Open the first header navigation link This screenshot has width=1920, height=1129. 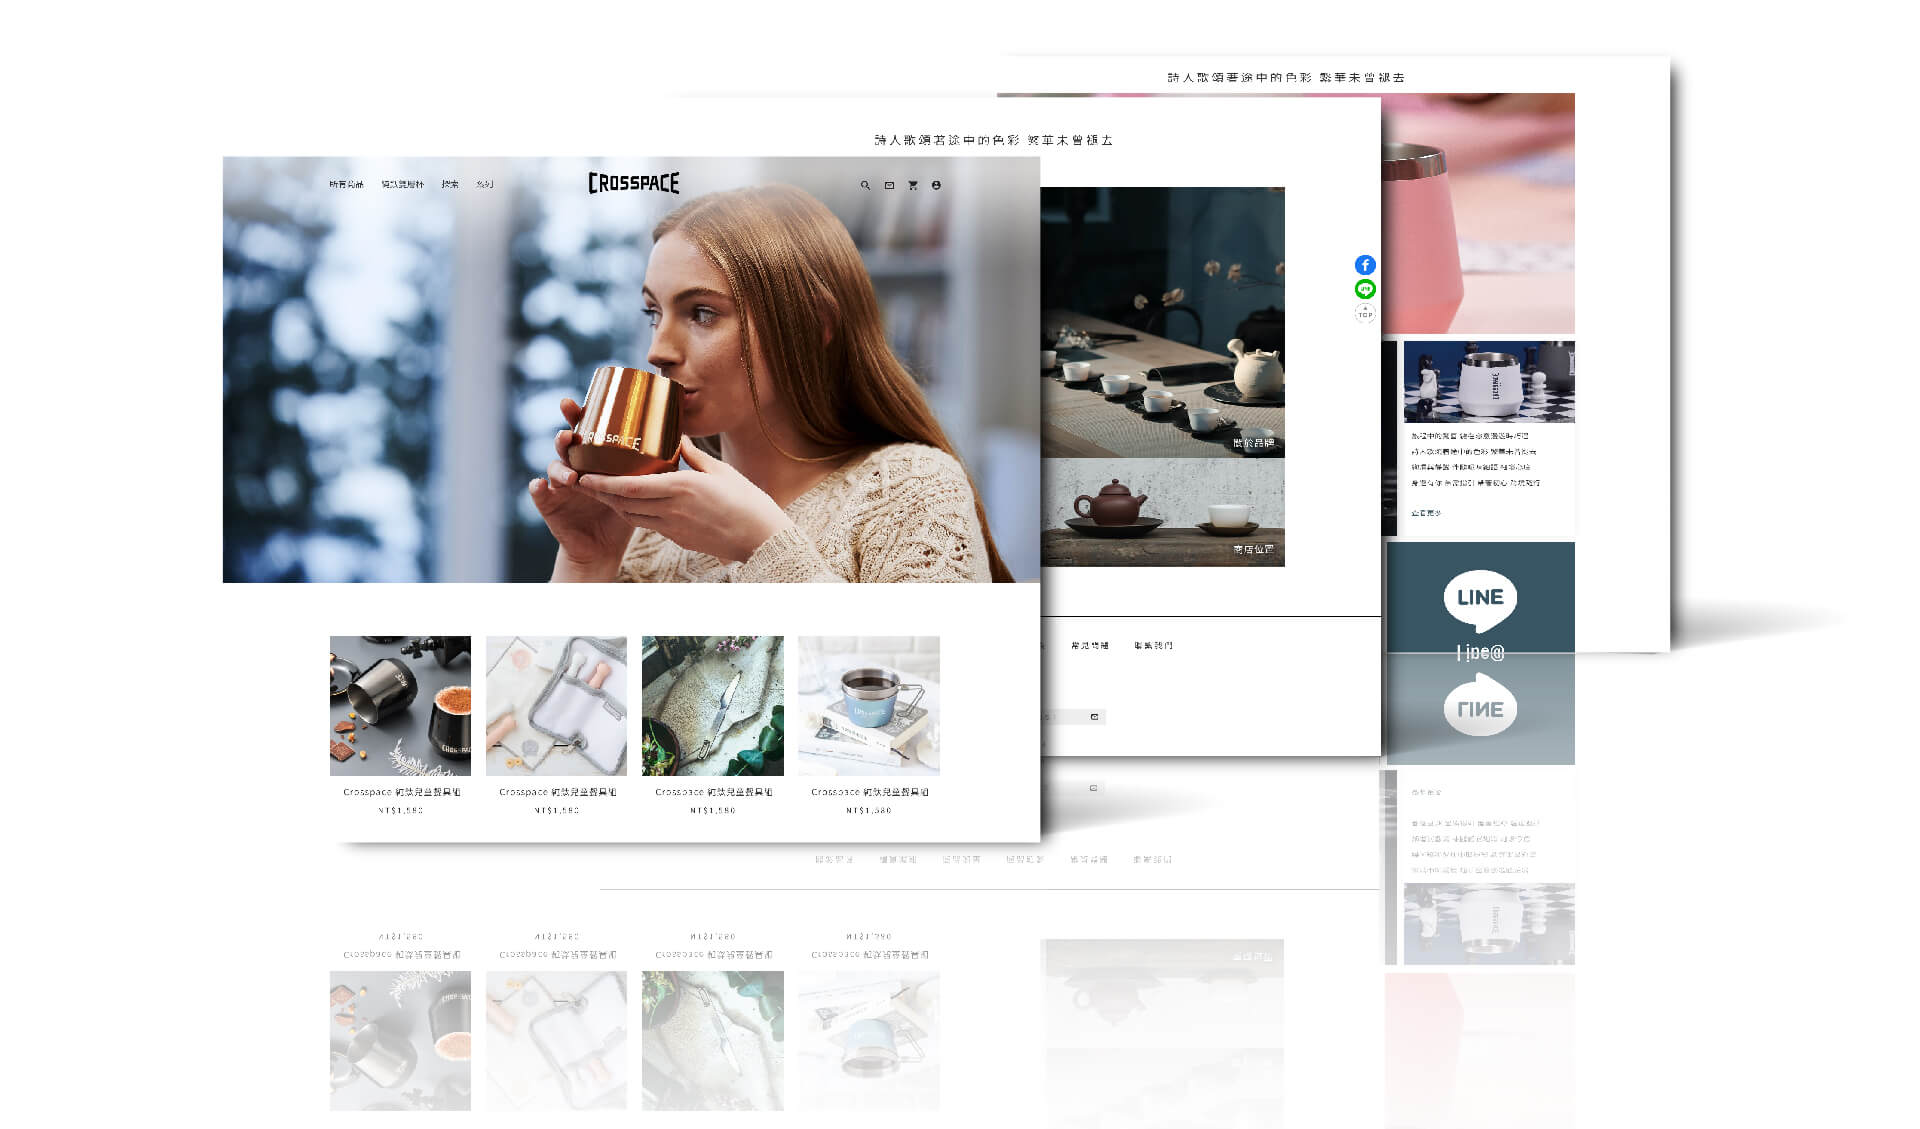346,185
